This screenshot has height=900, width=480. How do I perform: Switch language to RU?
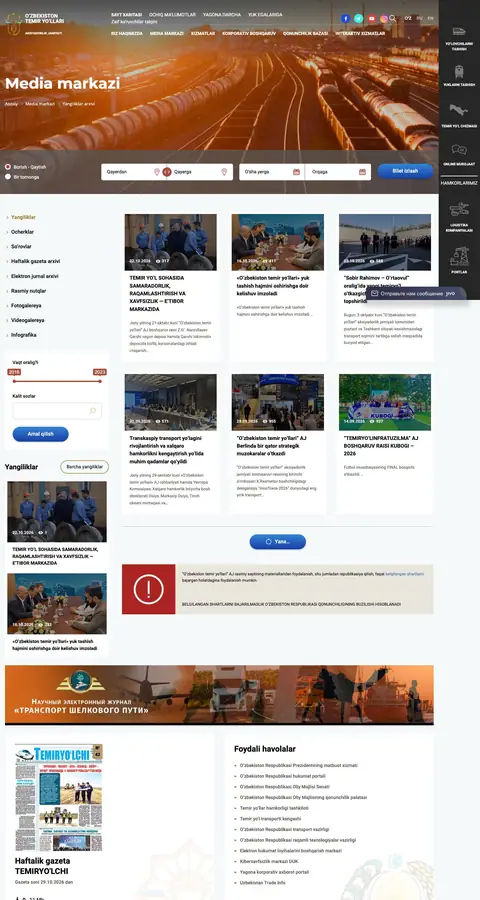click(420, 18)
